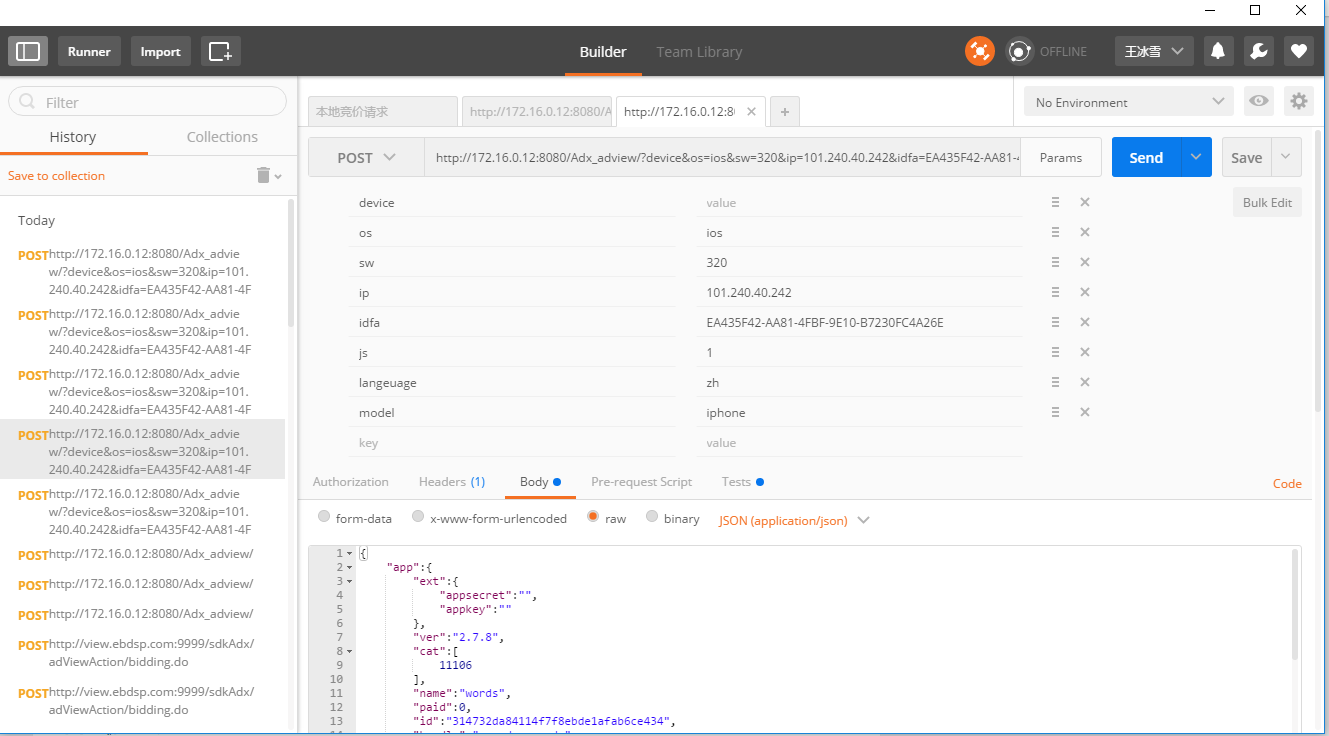
Task: Click the JSON editor vertical scrollbar
Action: pos(1296,604)
